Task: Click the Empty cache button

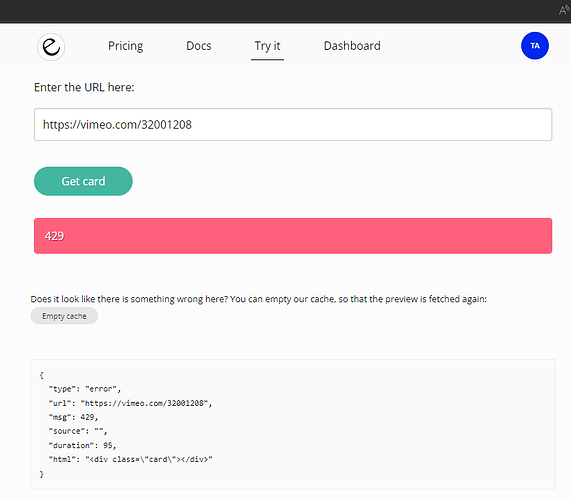Action: [x=64, y=316]
